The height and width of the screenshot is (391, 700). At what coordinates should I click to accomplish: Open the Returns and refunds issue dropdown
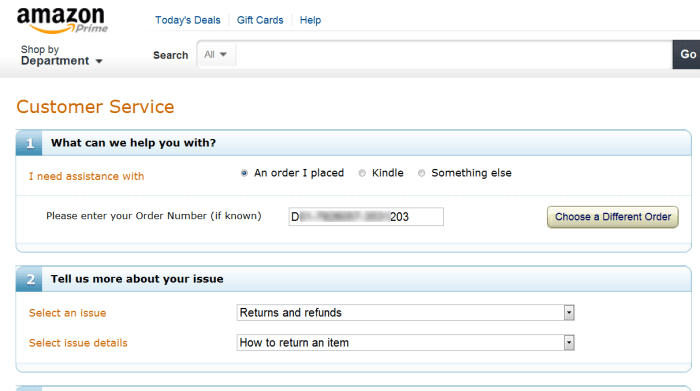(x=405, y=312)
